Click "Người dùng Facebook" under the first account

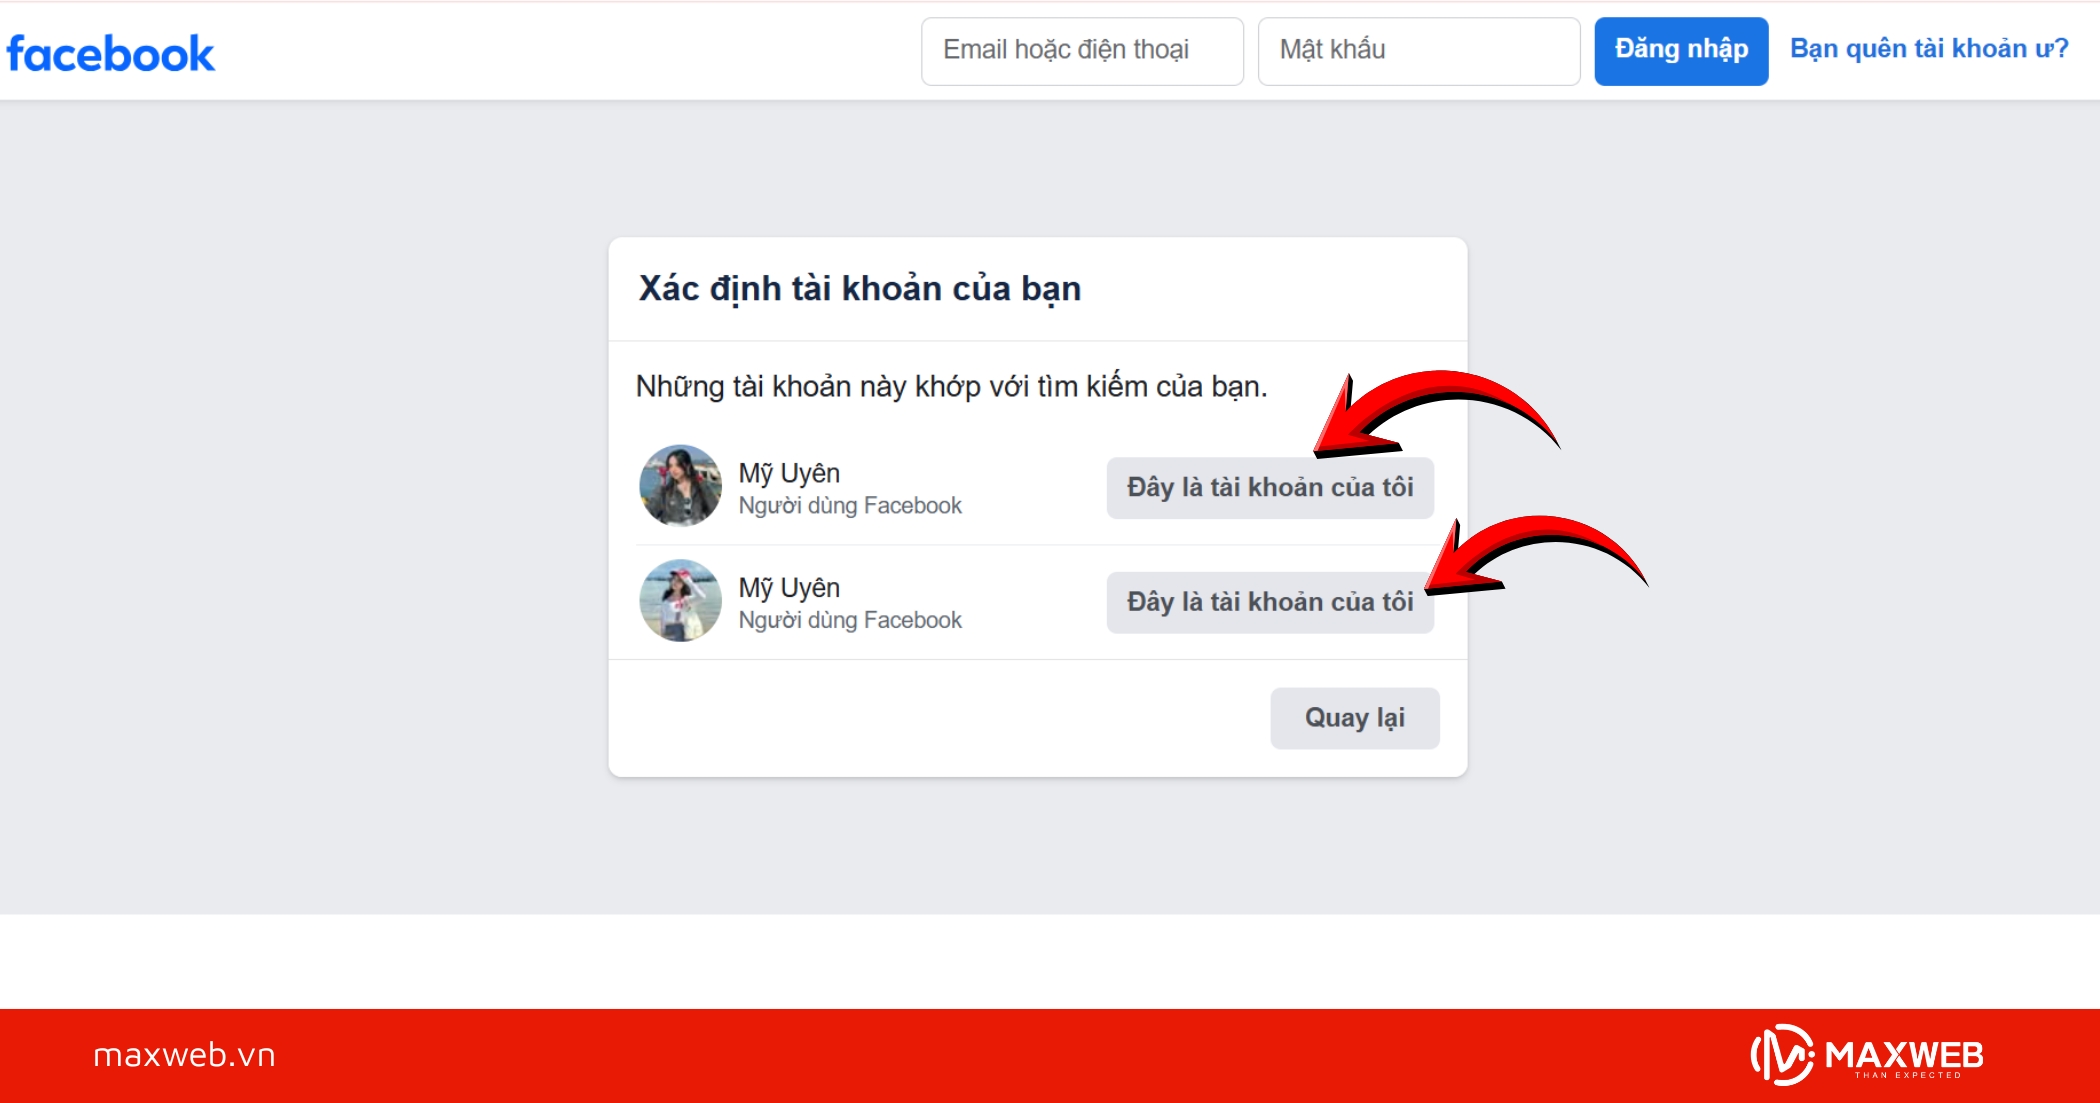(850, 506)
